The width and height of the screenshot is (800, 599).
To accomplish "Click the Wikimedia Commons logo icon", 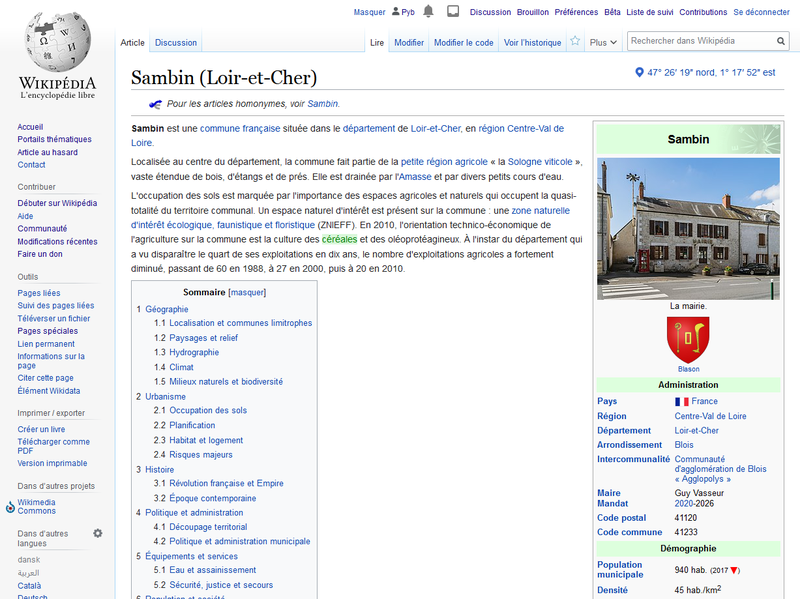I will [10, 507].
